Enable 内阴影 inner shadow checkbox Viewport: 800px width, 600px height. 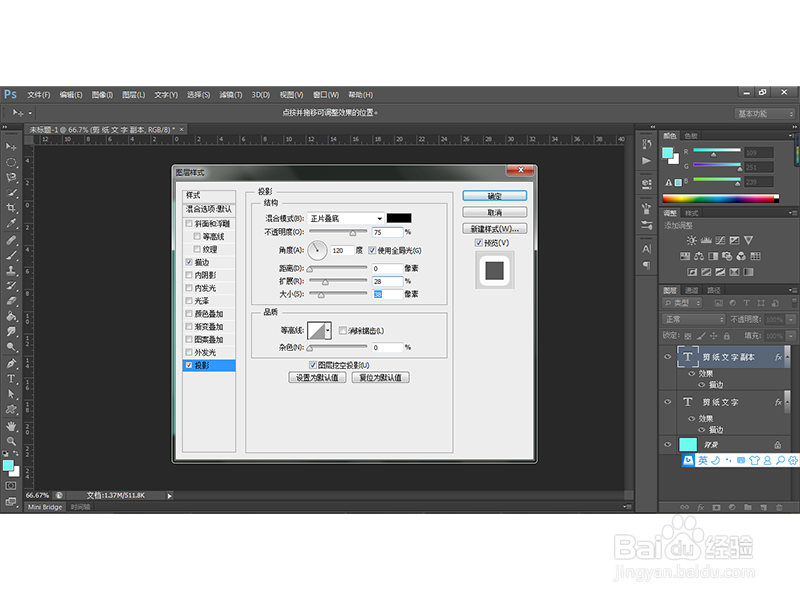click(x=189, y=275)
